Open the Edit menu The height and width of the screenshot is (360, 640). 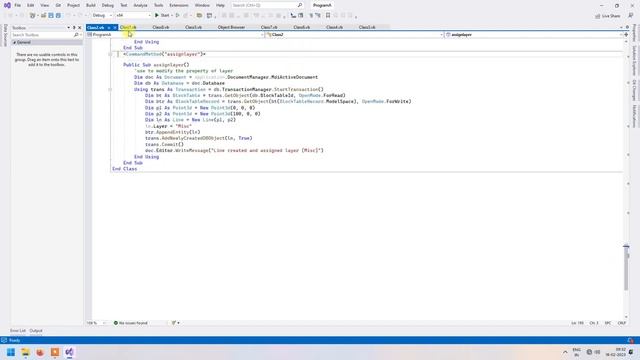pos(31,5)
